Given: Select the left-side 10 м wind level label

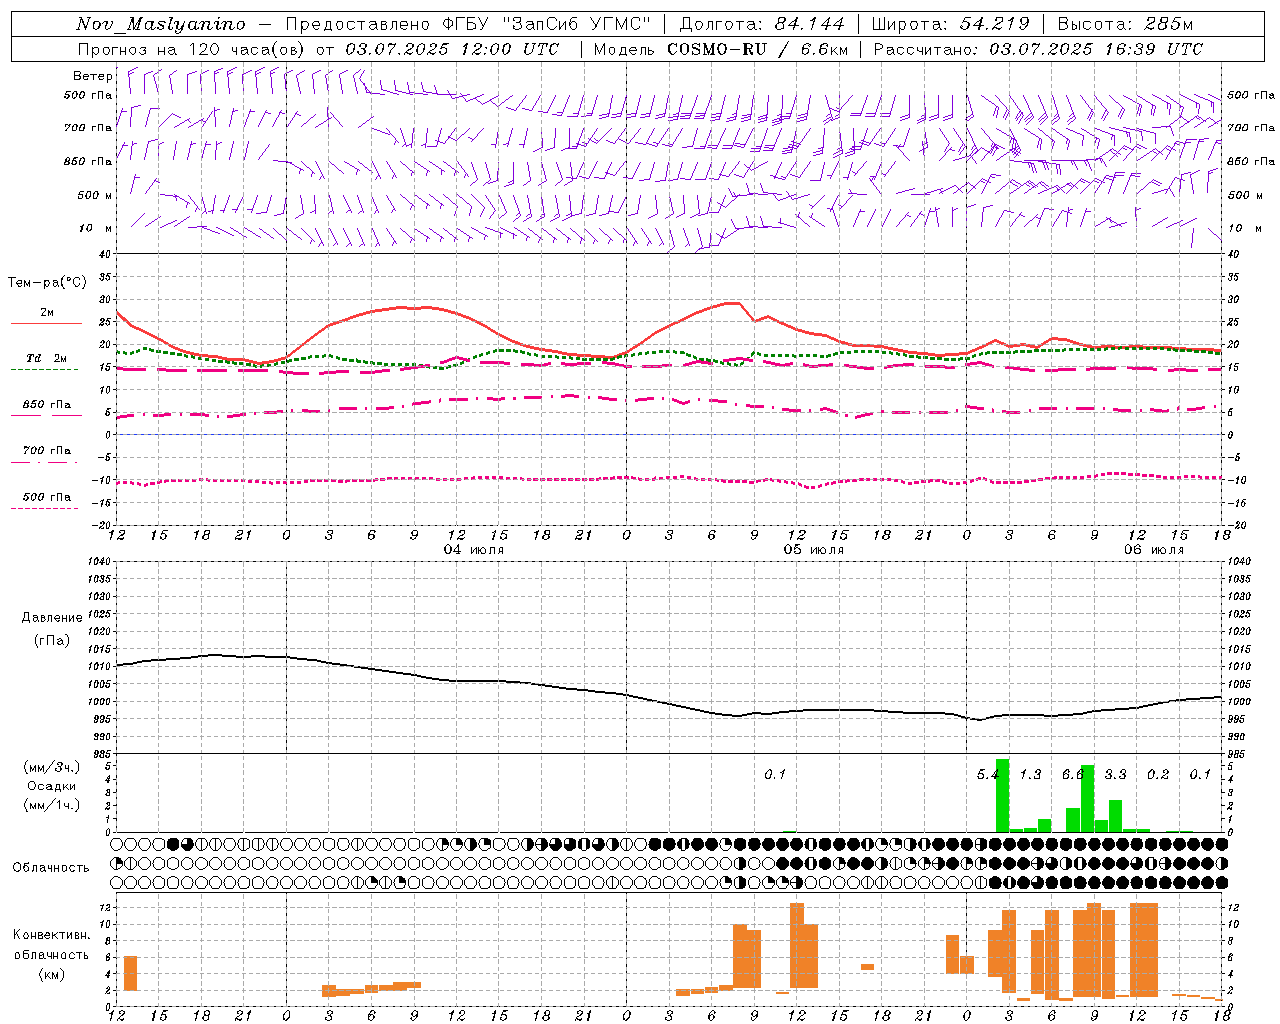Looking at the screenshot, I should tap(95, 228).
